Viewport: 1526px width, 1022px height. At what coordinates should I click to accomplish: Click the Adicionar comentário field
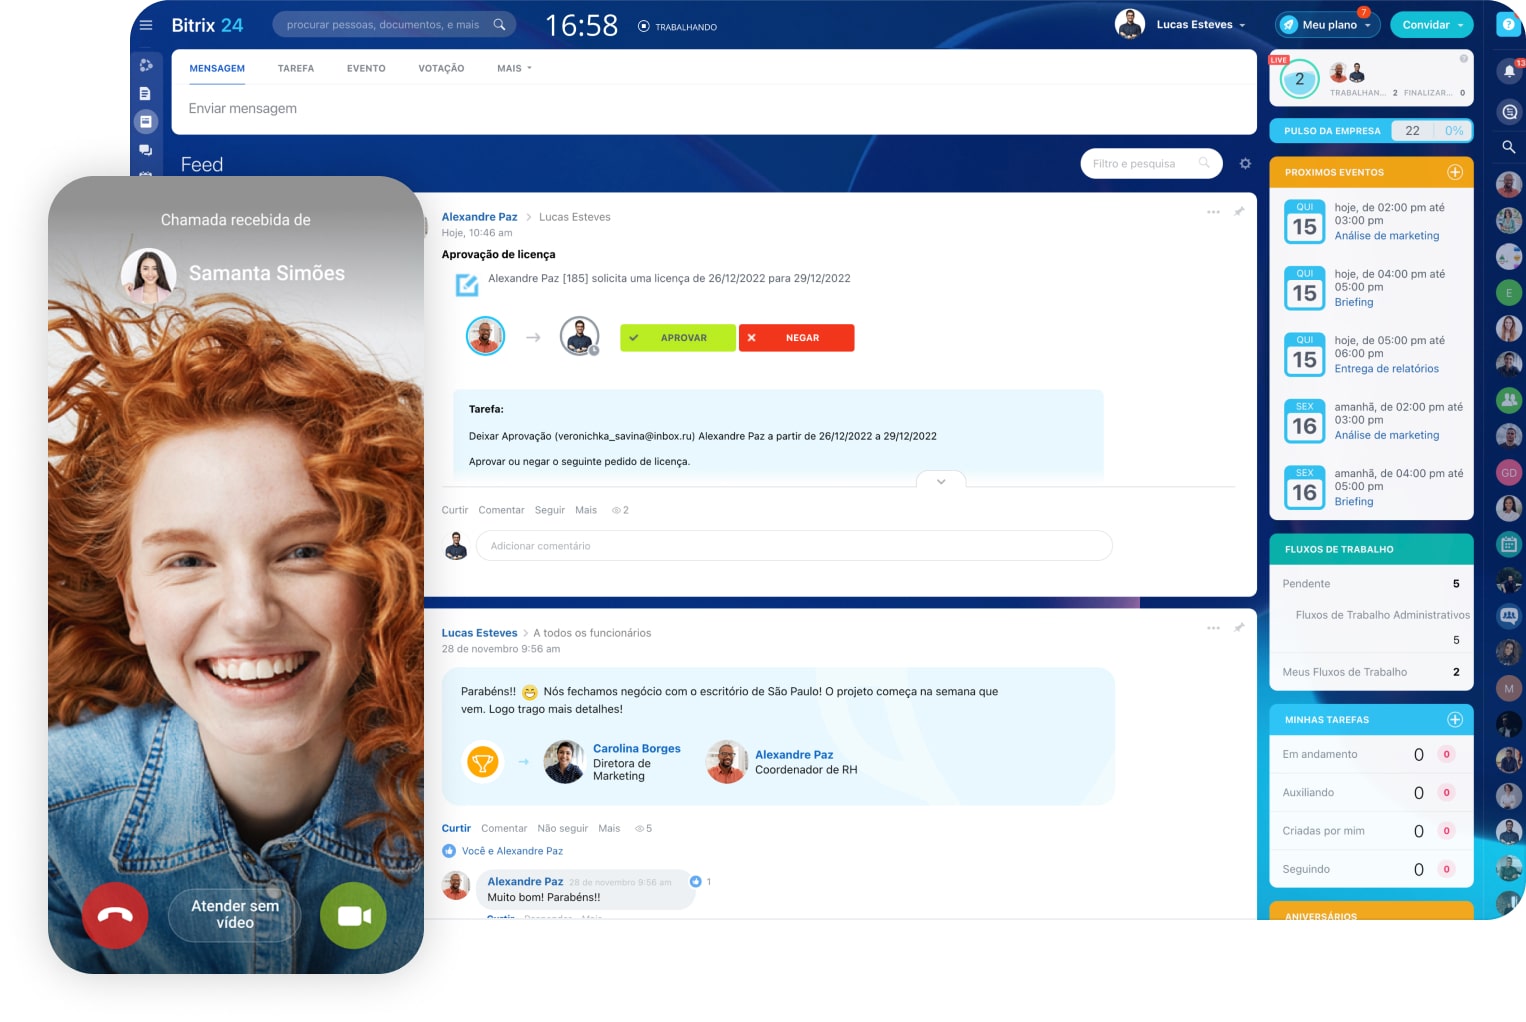pyautogui.click(x=794, y=546)
